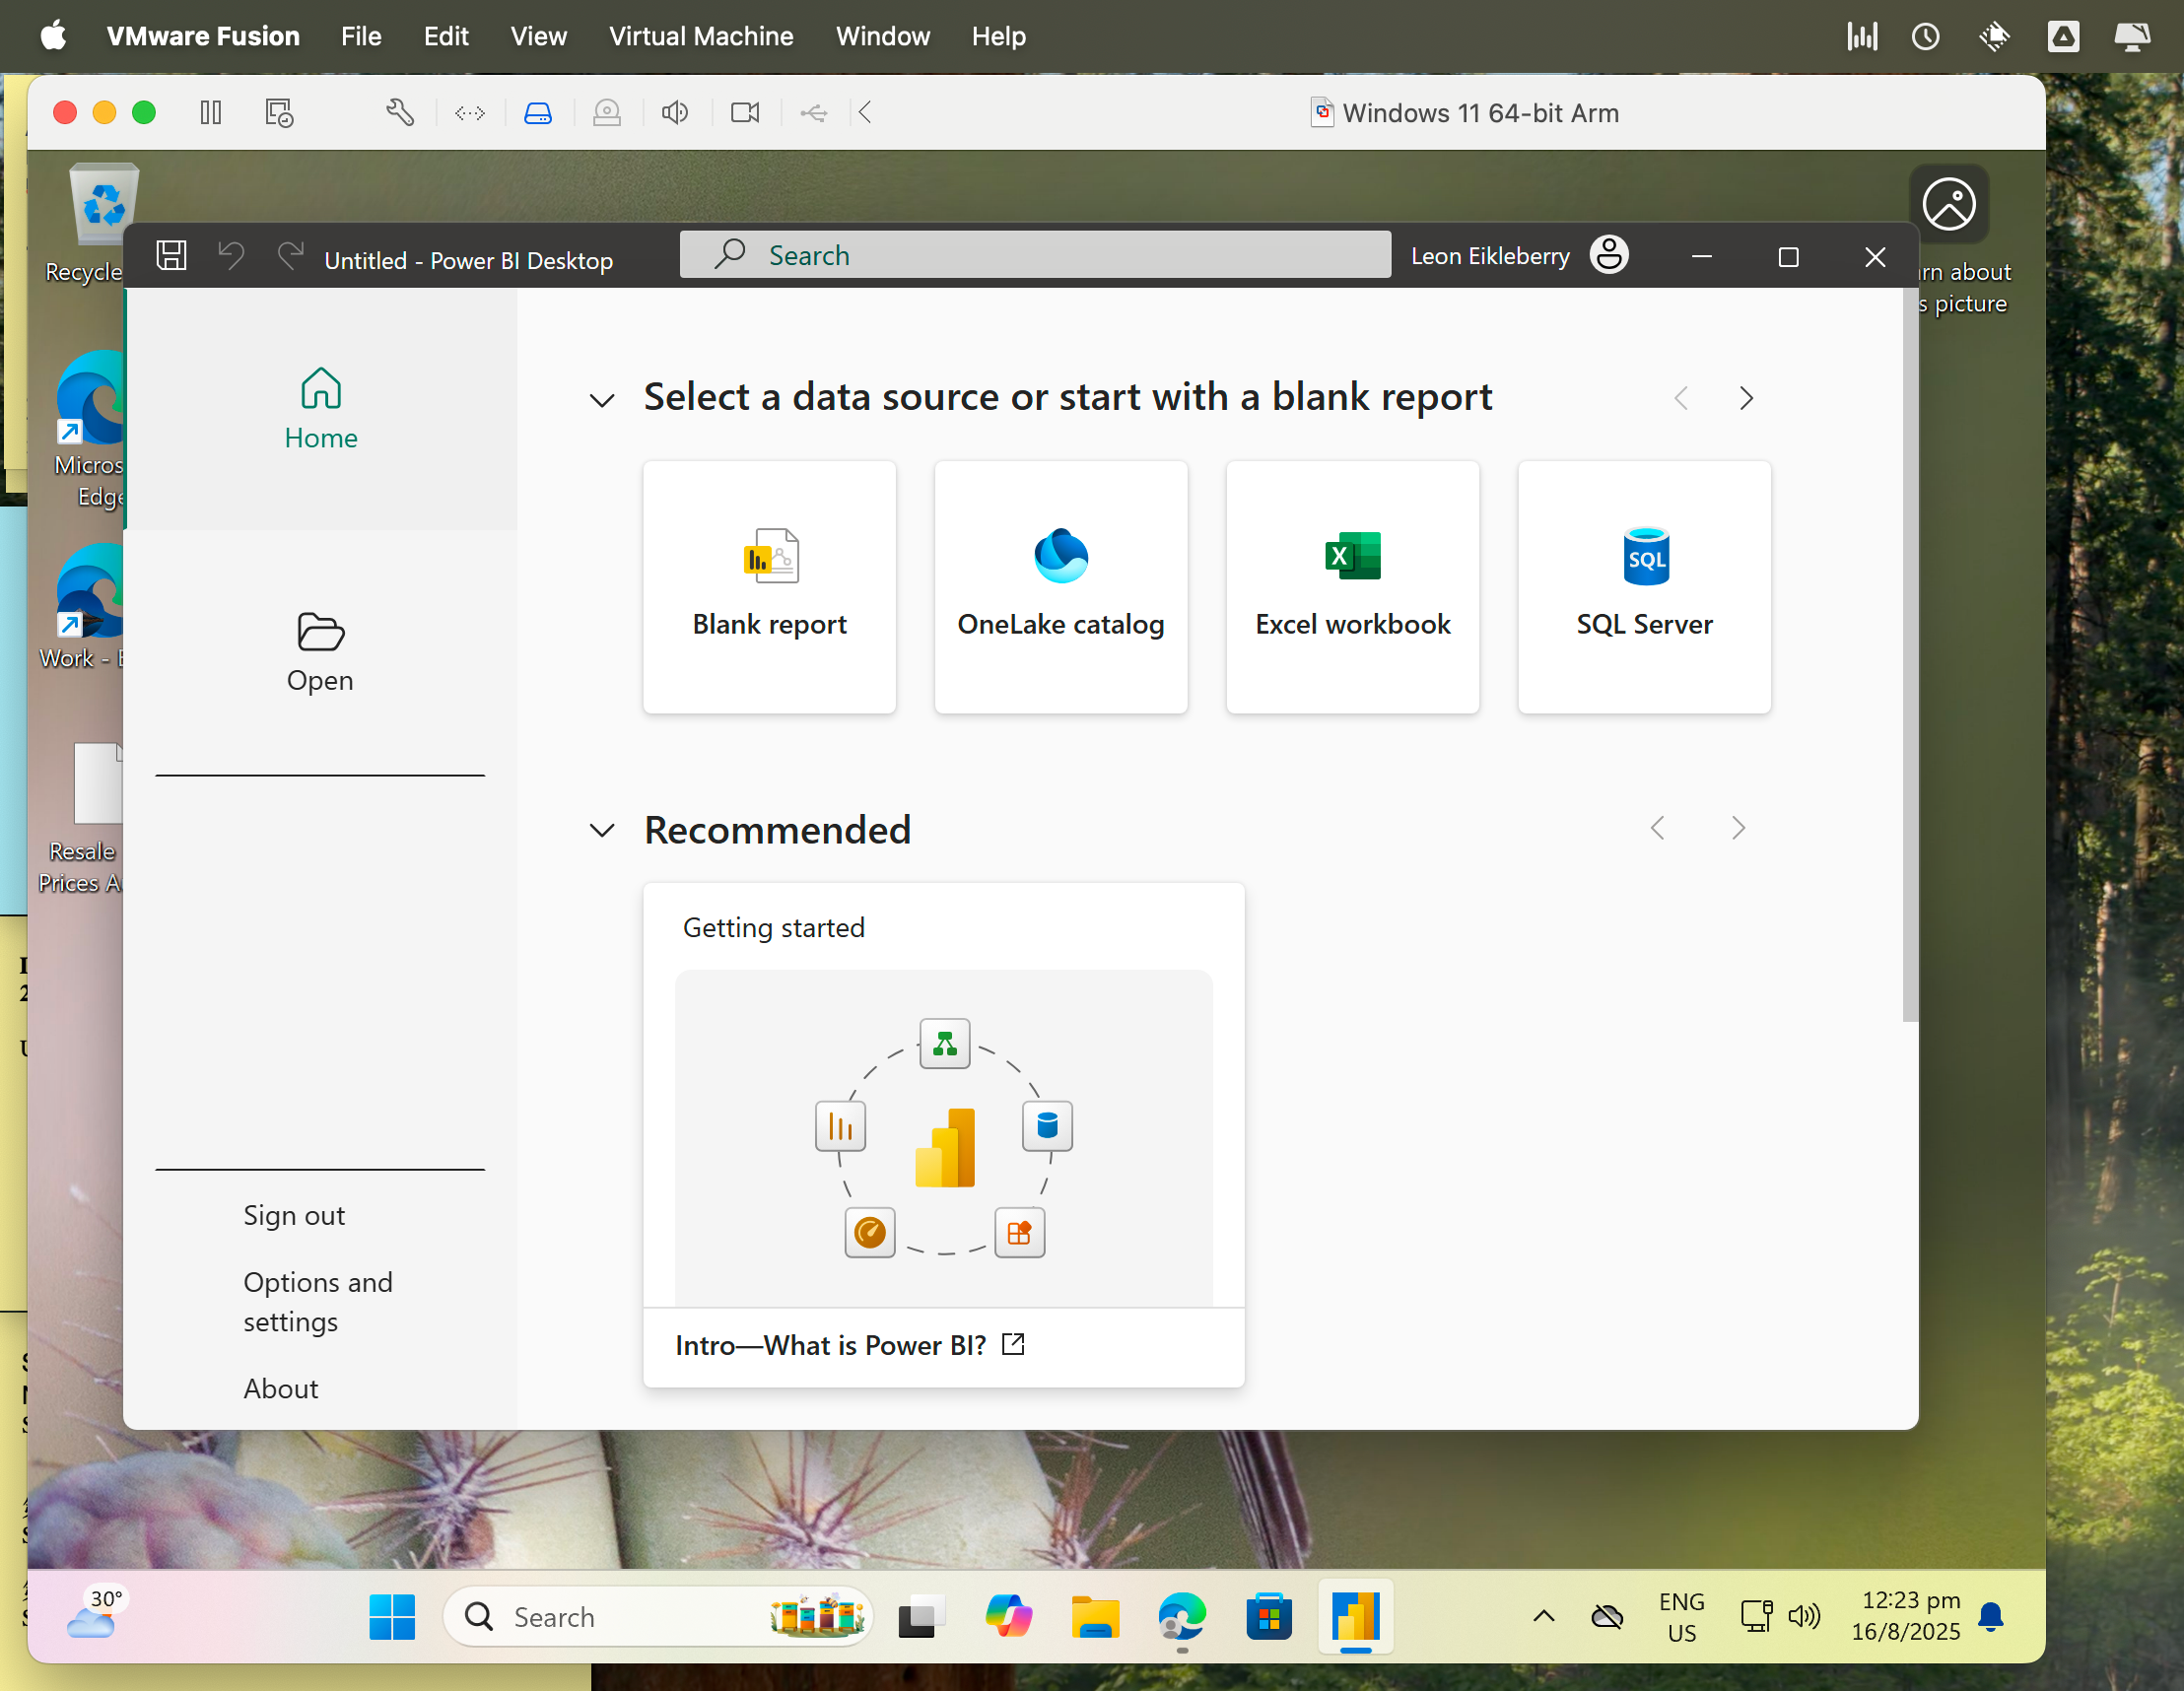Click the VMware USB devices icon

coord(813,113)
